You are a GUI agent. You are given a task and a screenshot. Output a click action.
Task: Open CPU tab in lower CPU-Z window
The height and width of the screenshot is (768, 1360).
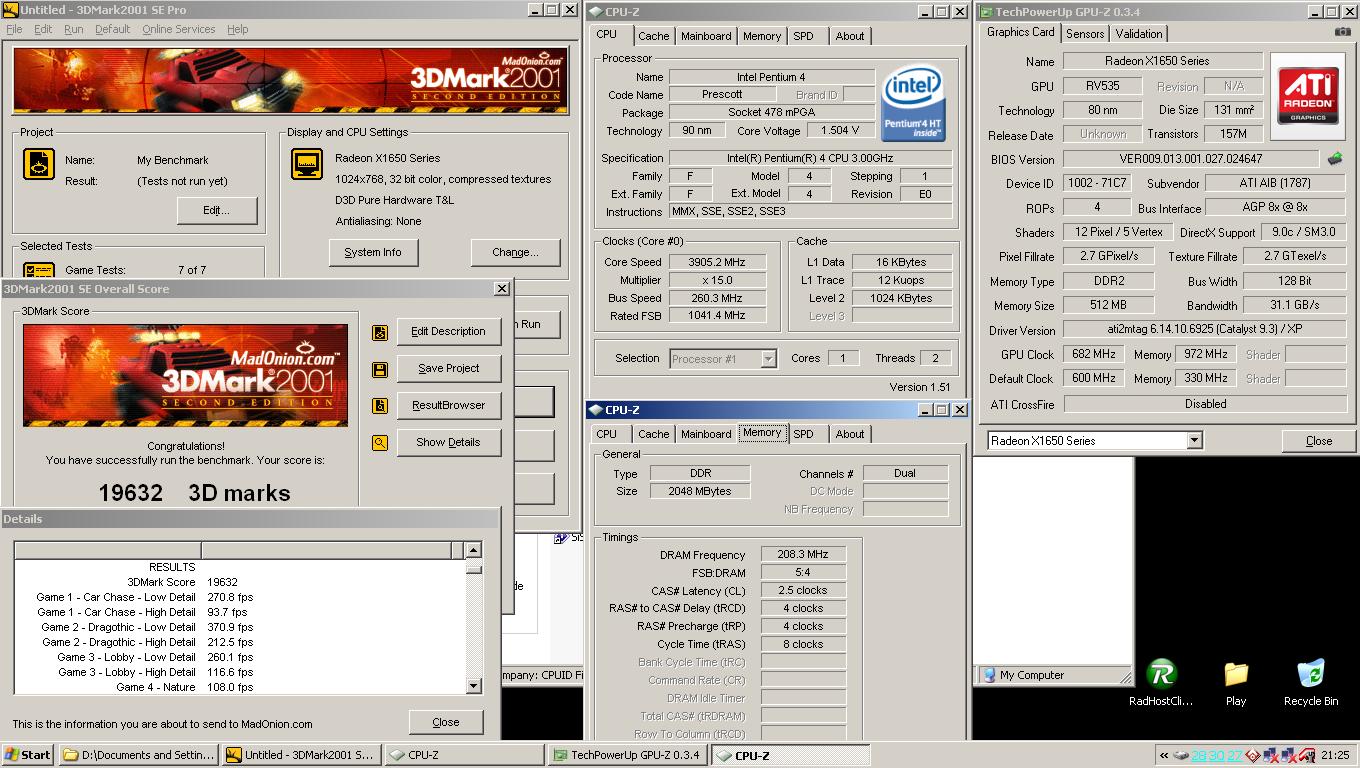pyautogui.click(x=607, y=434)
